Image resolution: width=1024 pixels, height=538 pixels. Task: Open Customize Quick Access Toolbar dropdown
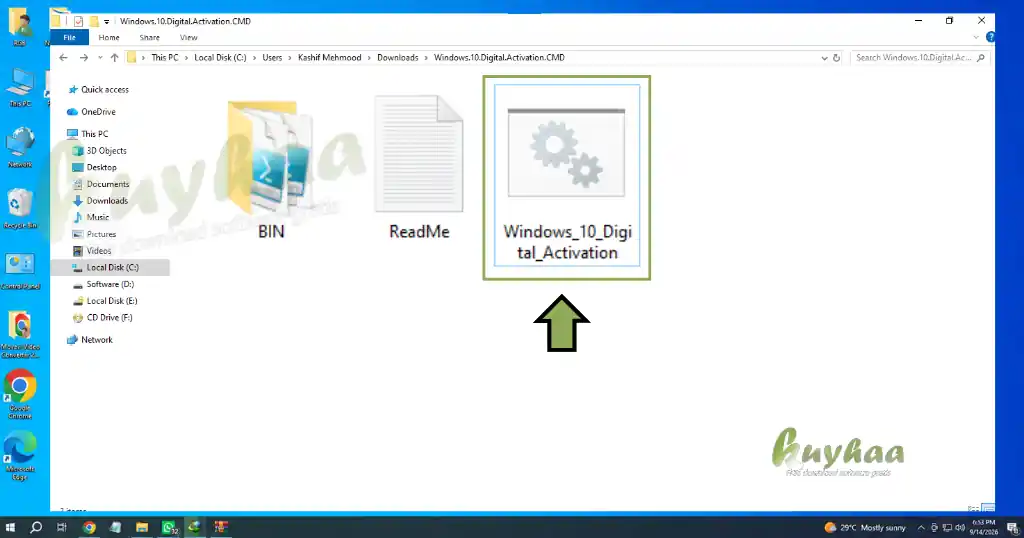point(106,22)
